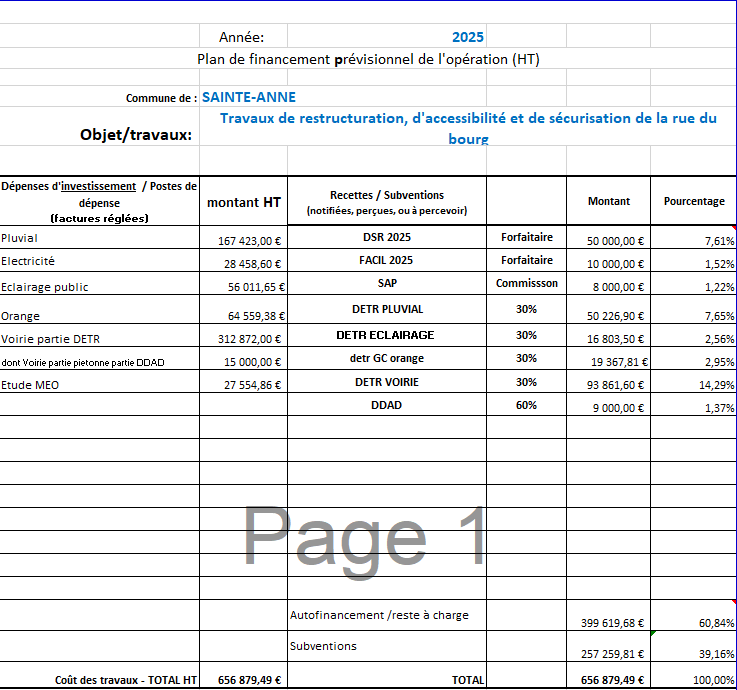Select the percentage 60,84%
Screen dimensions: 737x690
[x=716, y=623]
